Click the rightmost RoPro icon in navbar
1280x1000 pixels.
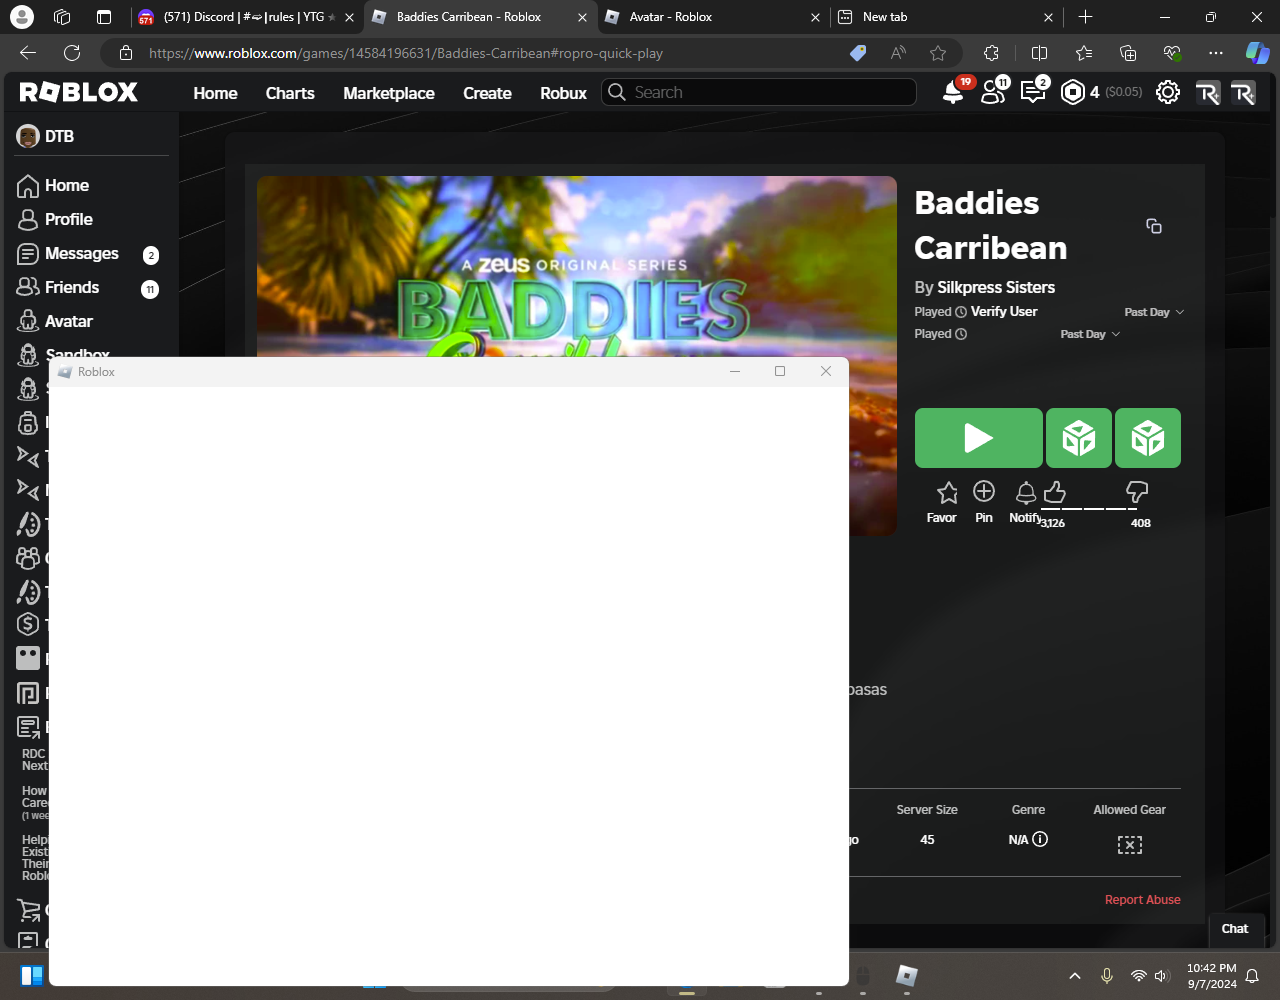tap(1243, 92)
